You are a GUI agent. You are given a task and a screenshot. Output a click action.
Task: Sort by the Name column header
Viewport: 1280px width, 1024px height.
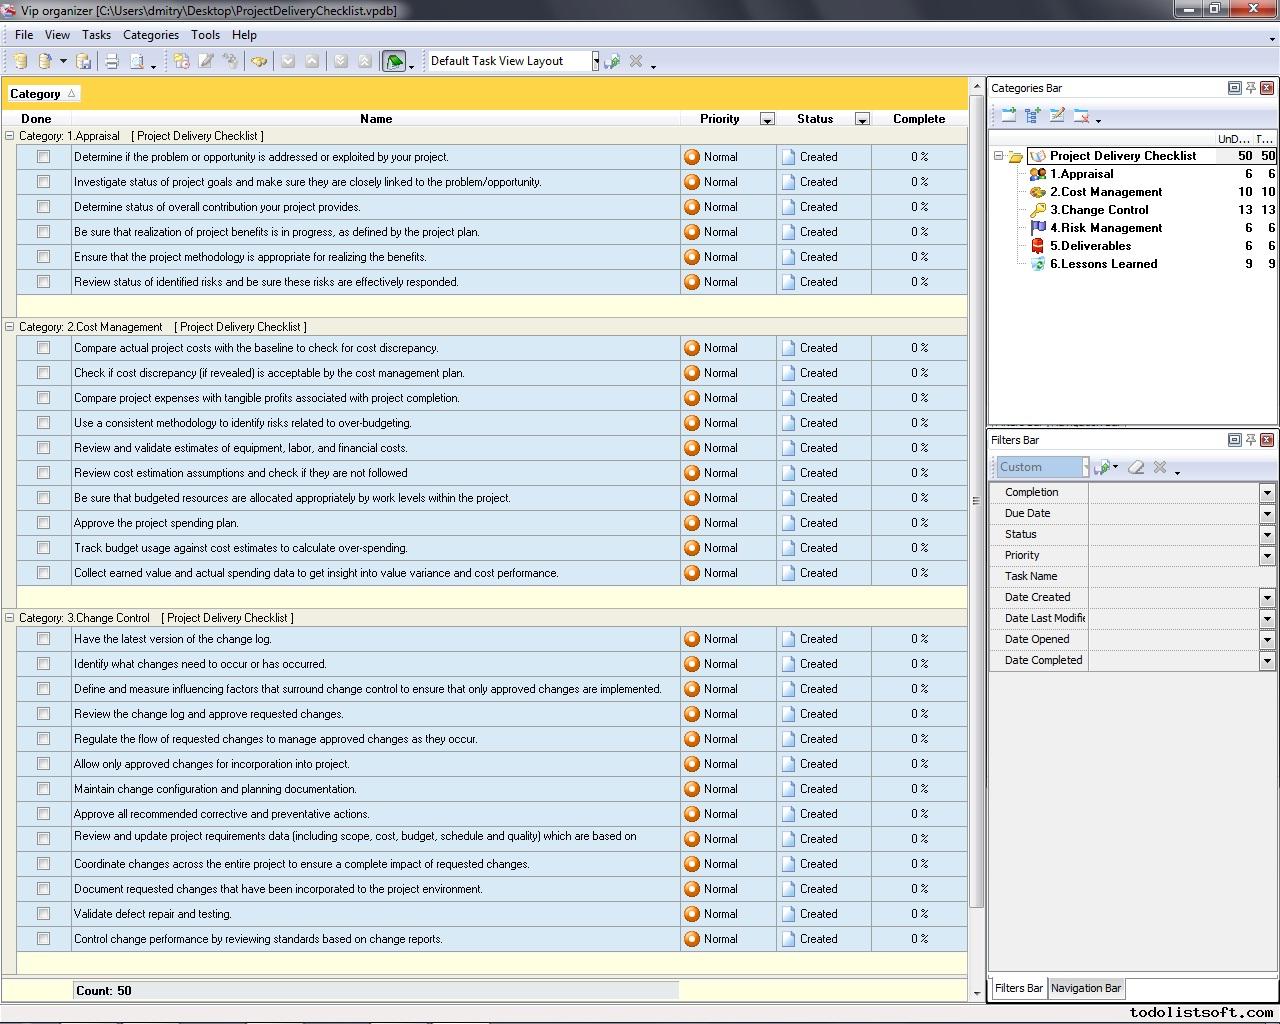click(375, 119)
